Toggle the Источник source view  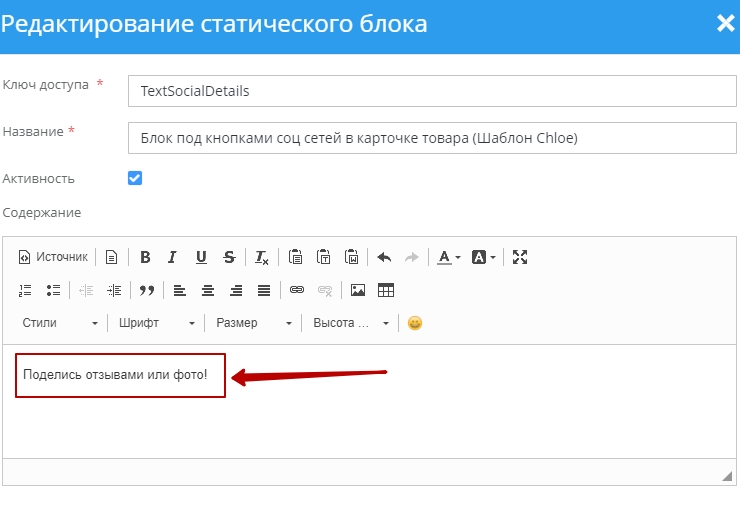53,257
